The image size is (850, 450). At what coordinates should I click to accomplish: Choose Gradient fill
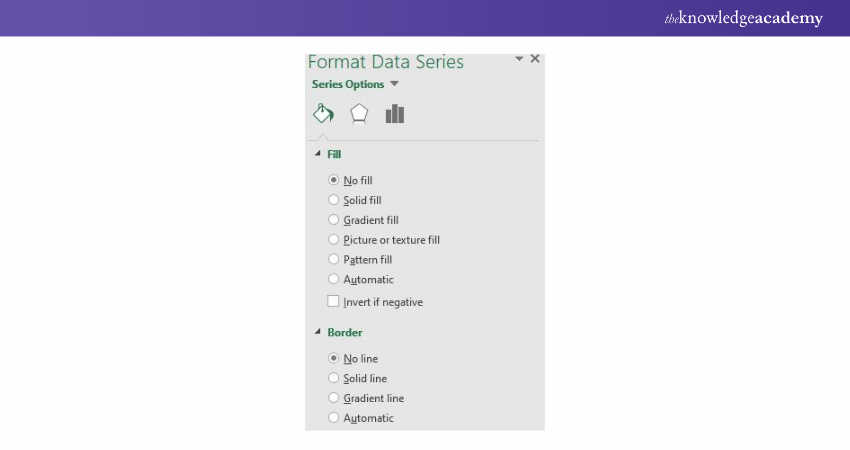click(334, 220)
